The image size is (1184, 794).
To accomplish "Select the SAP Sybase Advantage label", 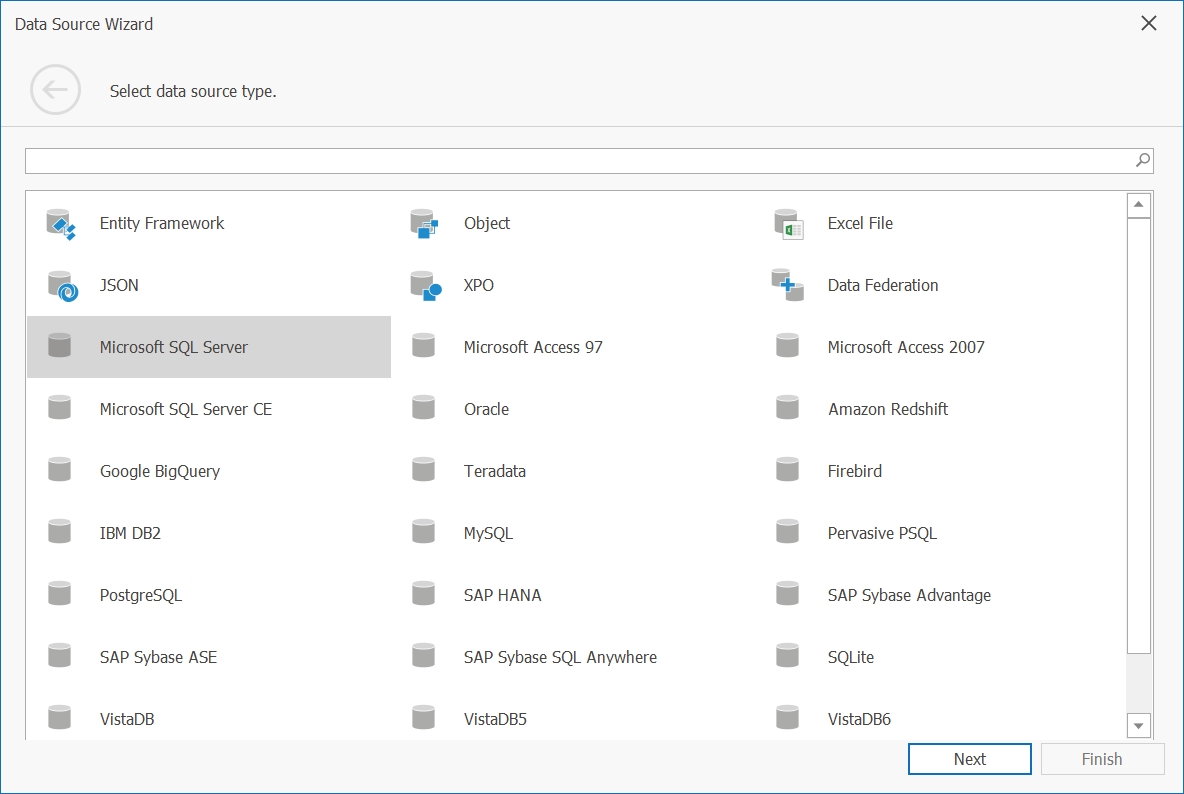I will (909, 595).
